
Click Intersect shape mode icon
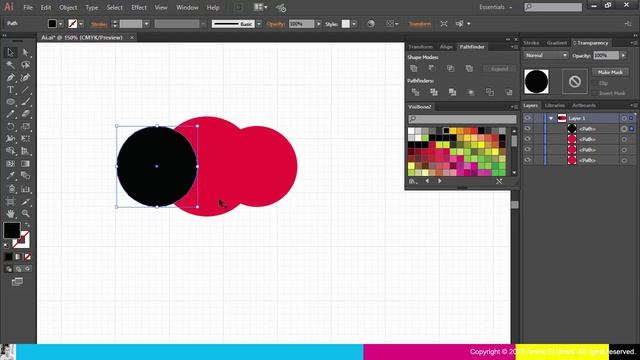(451, 68)
